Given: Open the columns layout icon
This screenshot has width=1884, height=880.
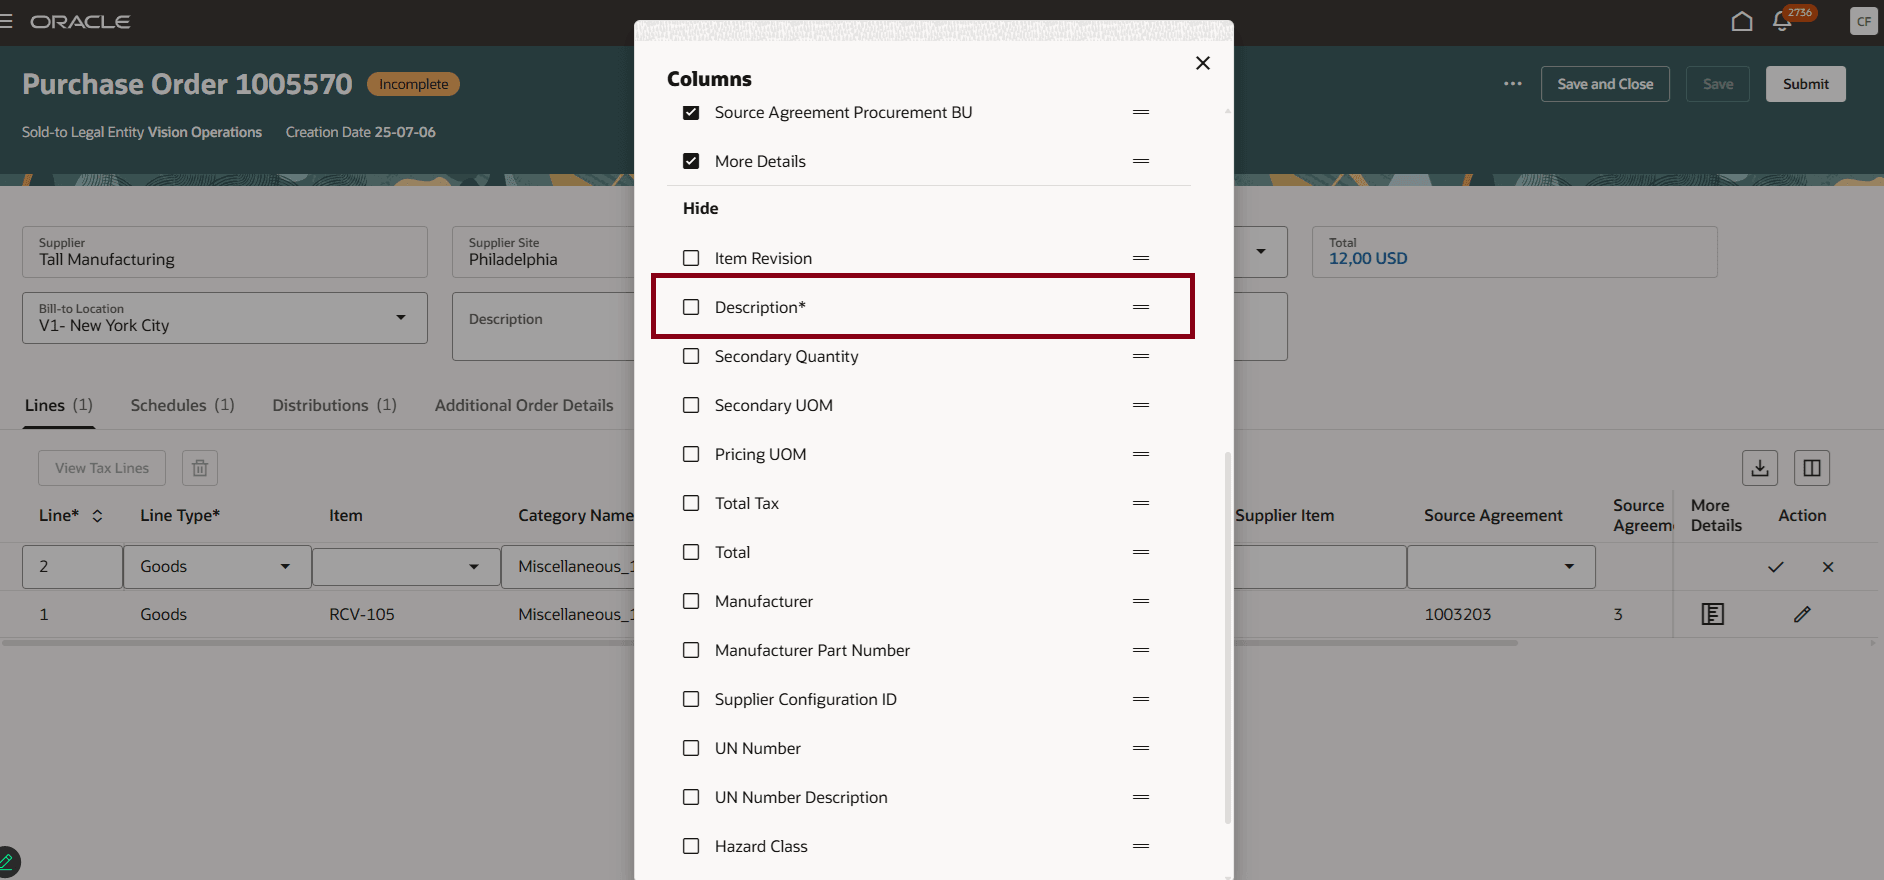Looking at the screenshot, I should (x=1812, y=468).
